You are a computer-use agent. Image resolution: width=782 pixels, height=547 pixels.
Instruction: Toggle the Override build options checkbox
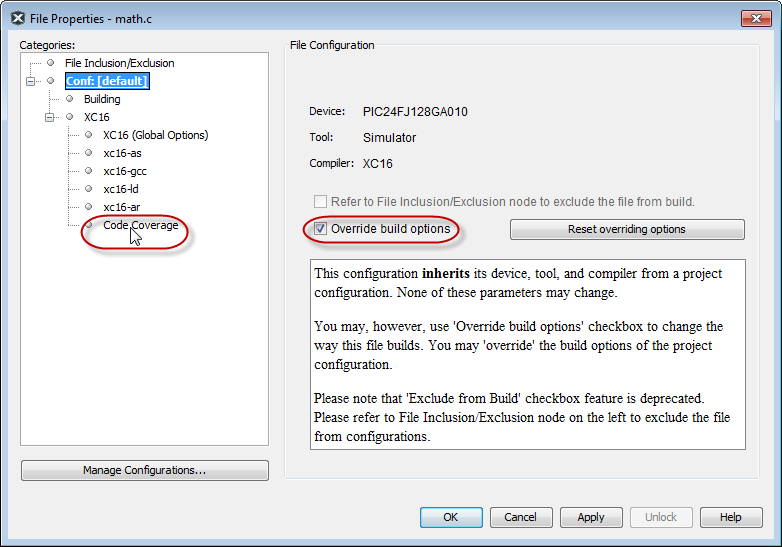click(320, 229)
